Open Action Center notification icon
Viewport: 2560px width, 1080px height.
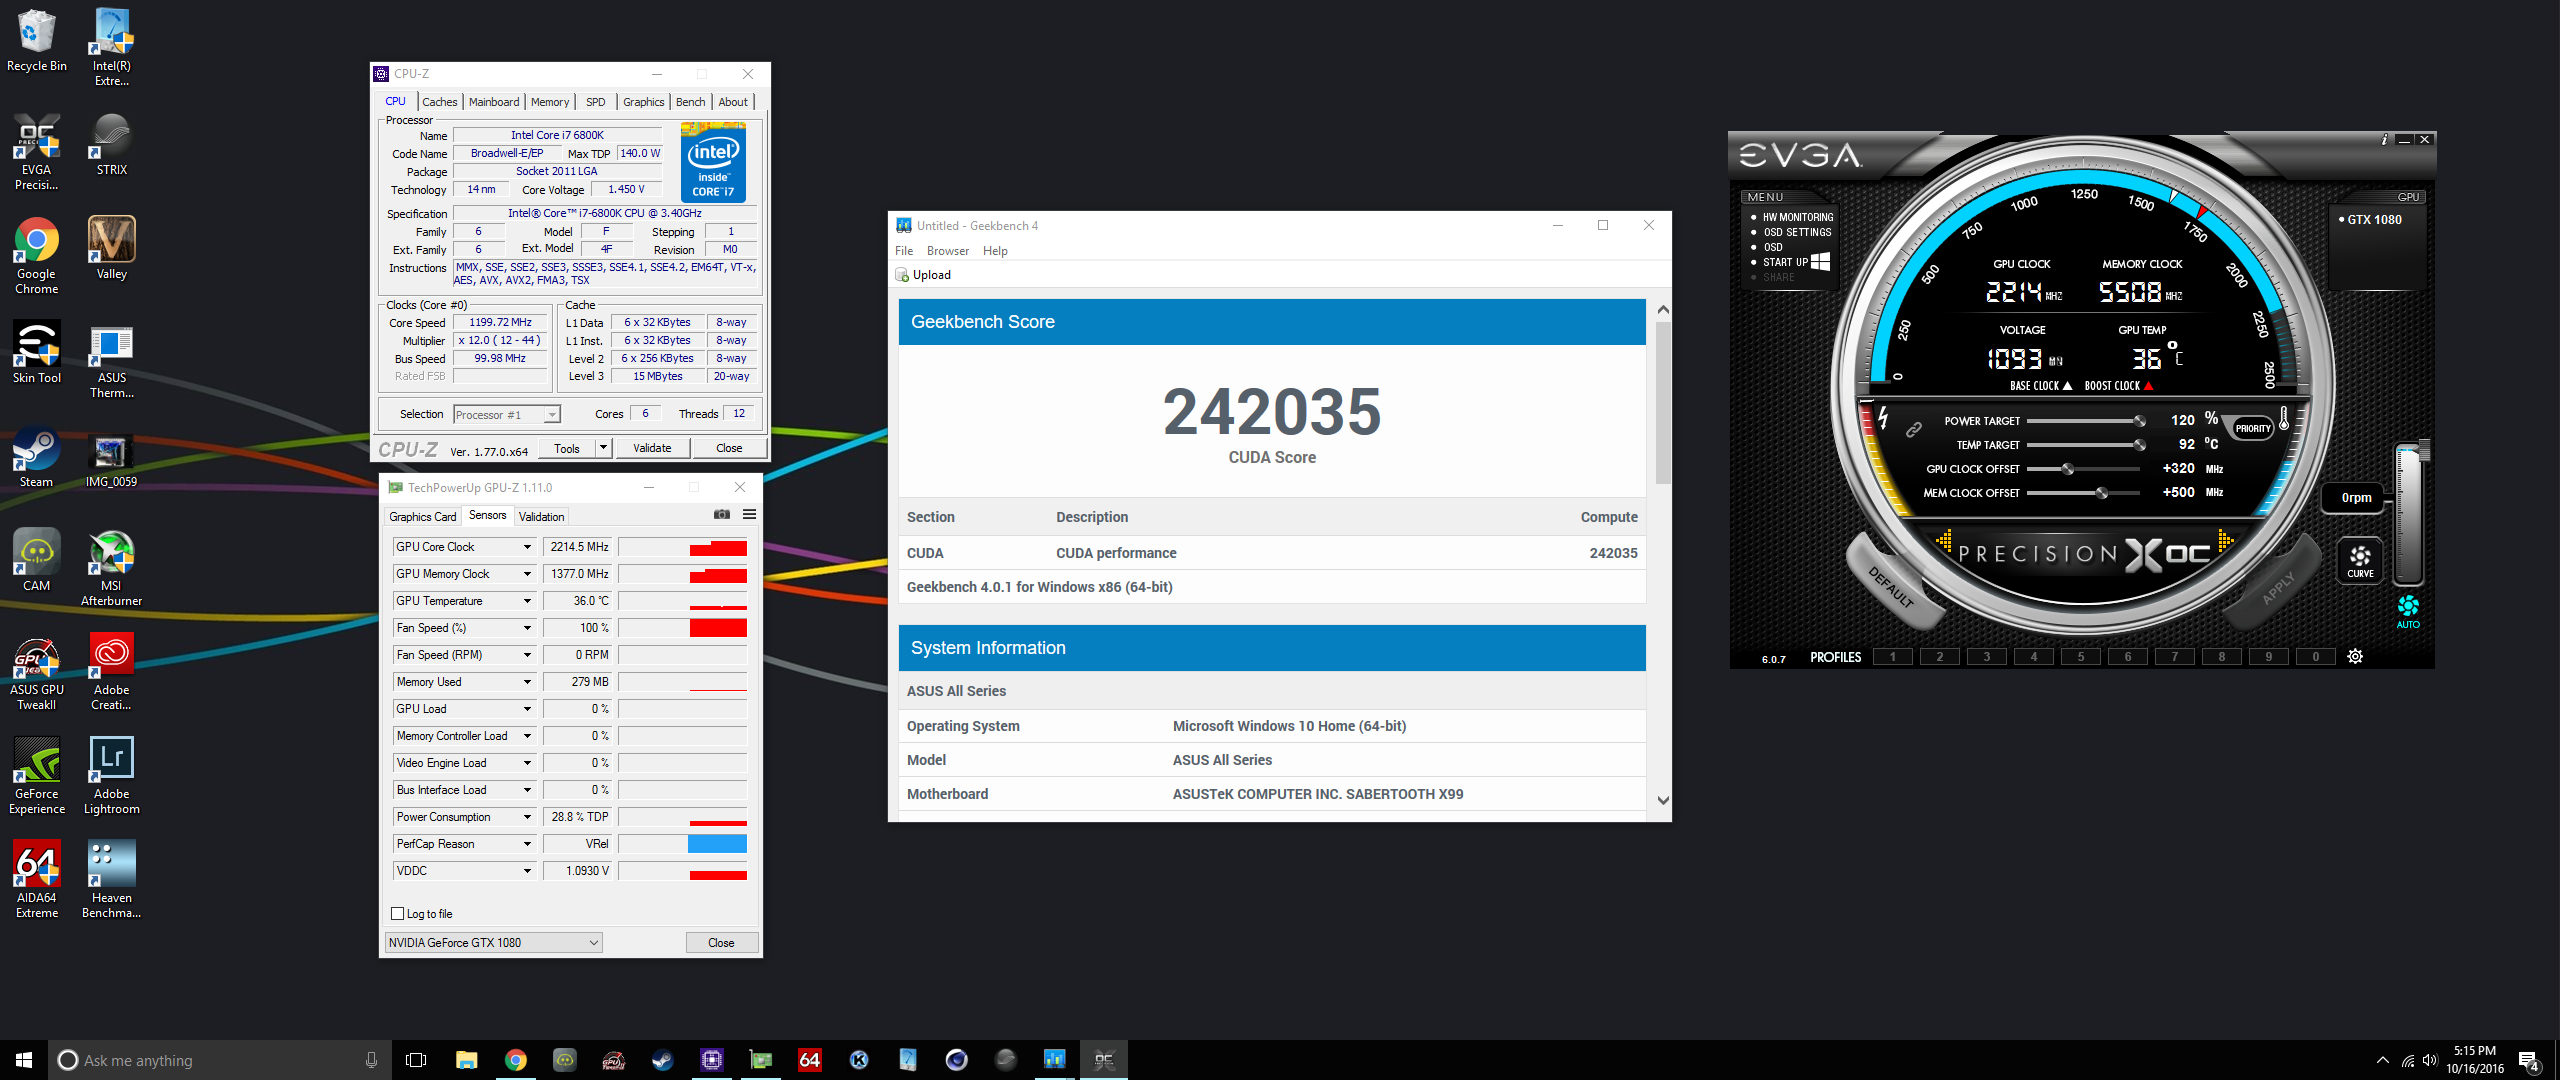click(2529, 1060)
